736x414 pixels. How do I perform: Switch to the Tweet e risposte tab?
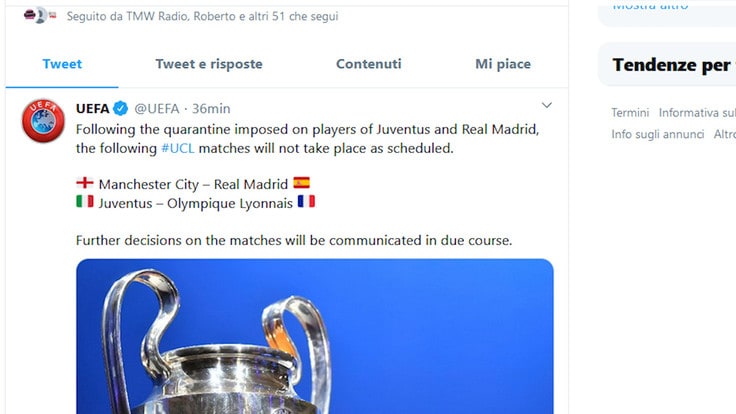(x=209, y=64)
